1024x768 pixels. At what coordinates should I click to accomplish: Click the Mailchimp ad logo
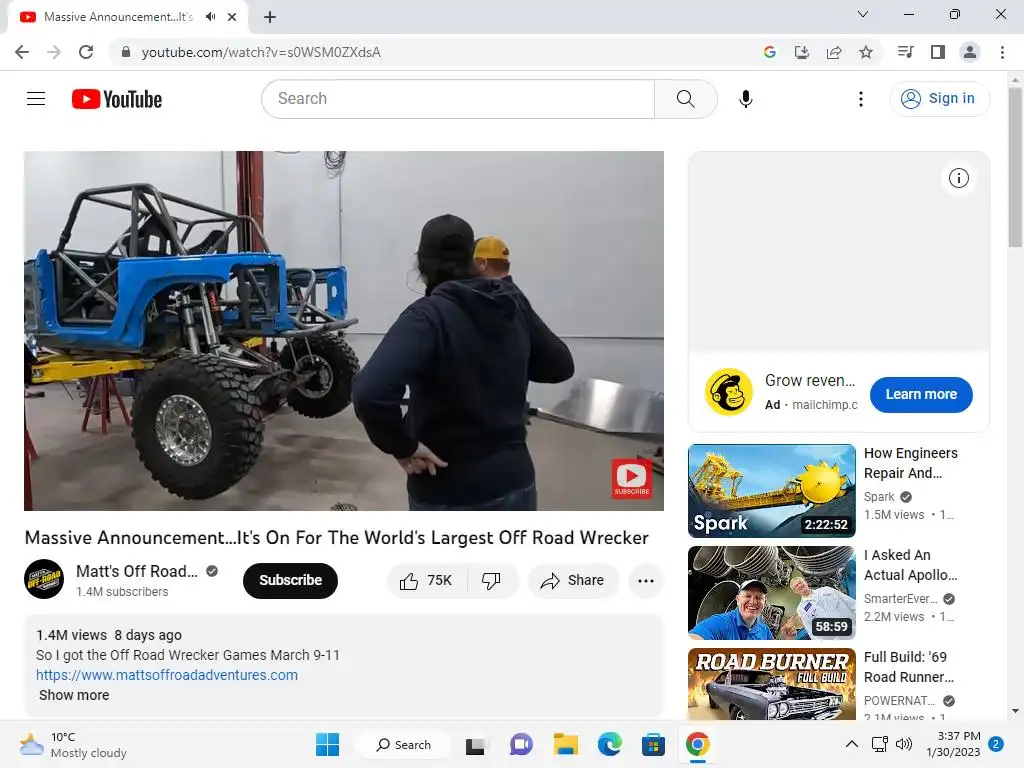(x=729, y=392)
